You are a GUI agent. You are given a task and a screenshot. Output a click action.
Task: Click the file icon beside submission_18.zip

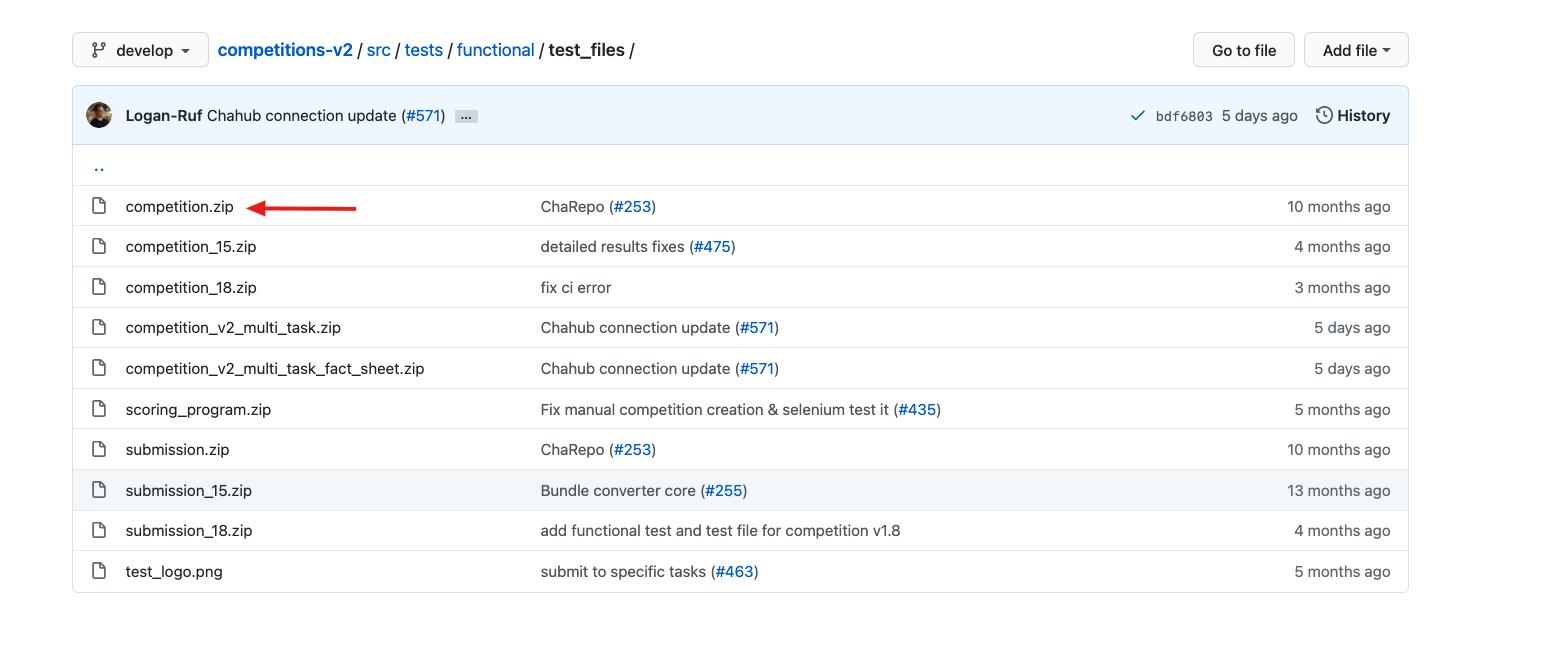99,530
